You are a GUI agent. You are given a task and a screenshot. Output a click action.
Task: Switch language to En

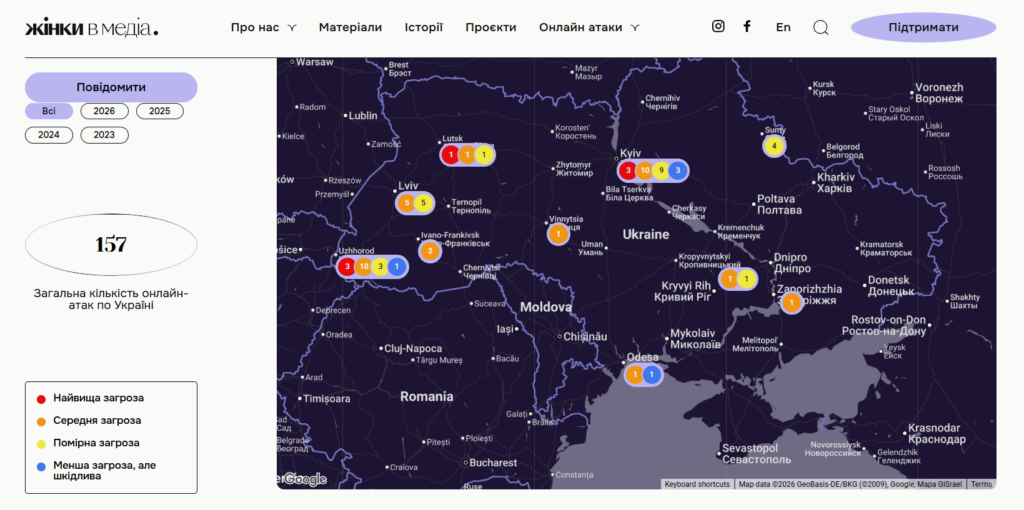coord(783,27)
